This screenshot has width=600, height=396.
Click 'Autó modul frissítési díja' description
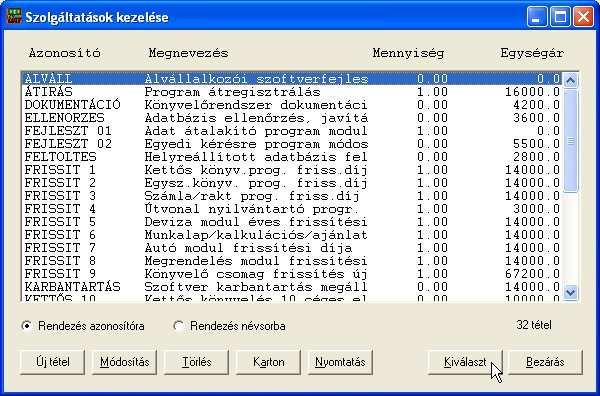248,248
